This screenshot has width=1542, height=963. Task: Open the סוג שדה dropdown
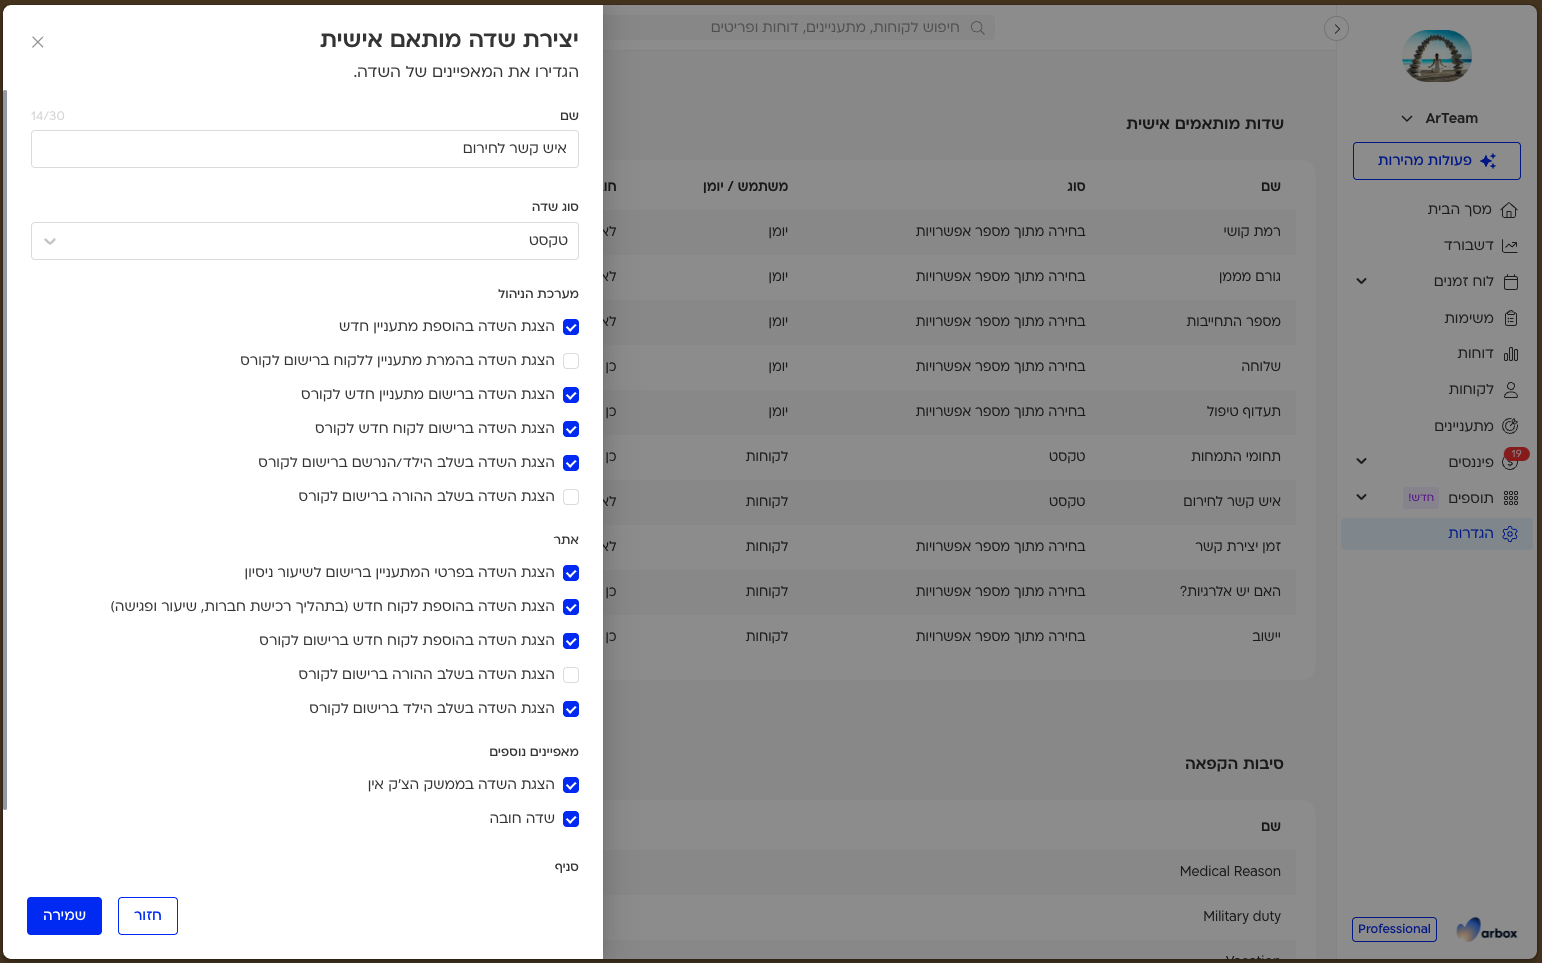305,241
